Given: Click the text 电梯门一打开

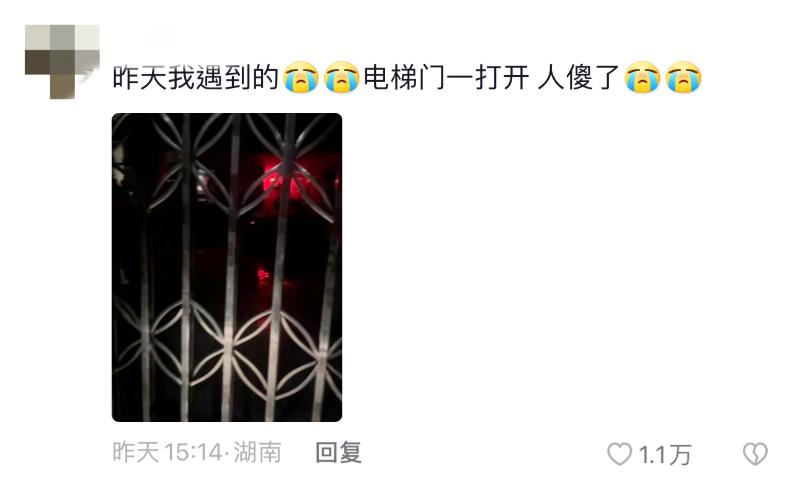Looking at the screenshot, I should pyautogui.click(x=446, y=78).
